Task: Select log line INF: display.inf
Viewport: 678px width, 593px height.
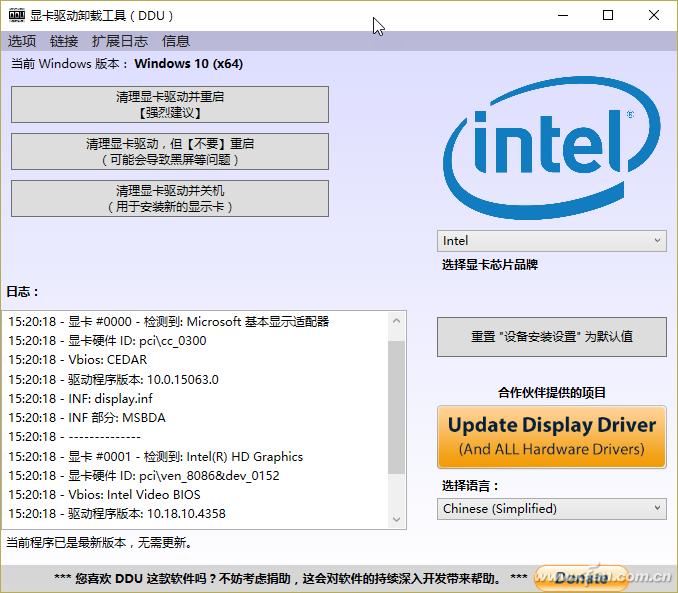Action: coord(80,398)
